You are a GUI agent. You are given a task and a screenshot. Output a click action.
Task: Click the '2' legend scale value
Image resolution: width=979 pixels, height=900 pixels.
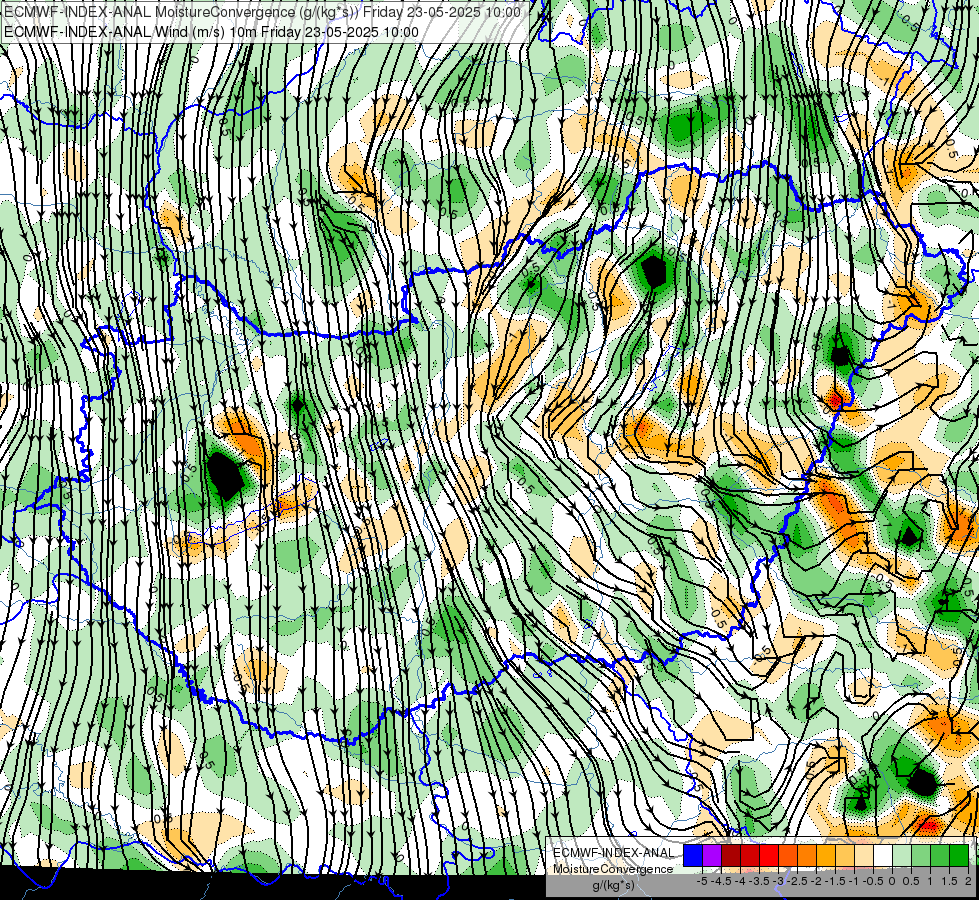[968, 881]
